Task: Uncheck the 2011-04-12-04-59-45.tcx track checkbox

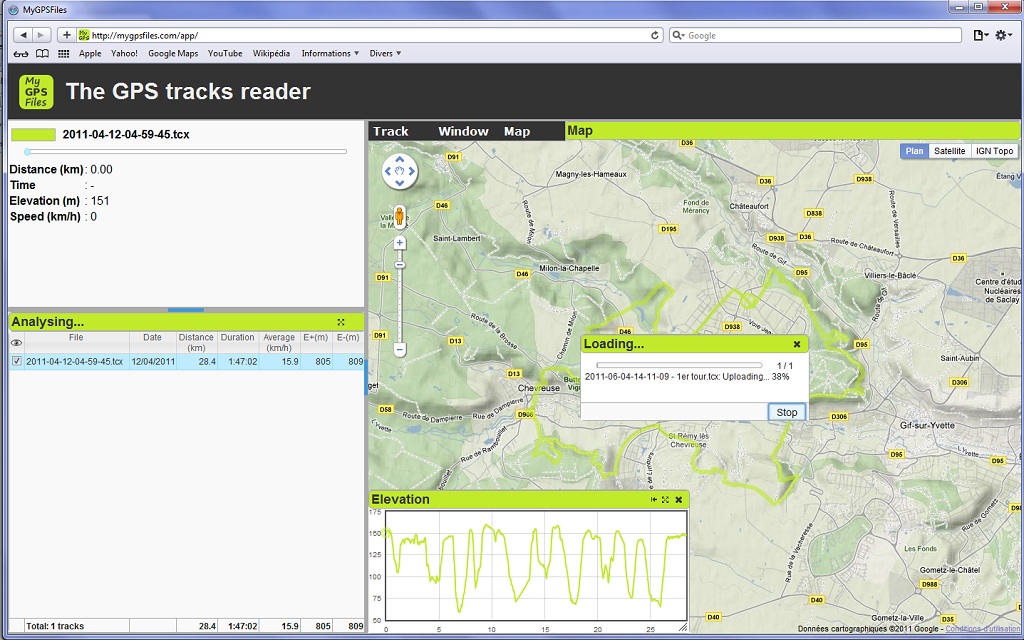Action: pyautogui.click(x=17, y=362)
